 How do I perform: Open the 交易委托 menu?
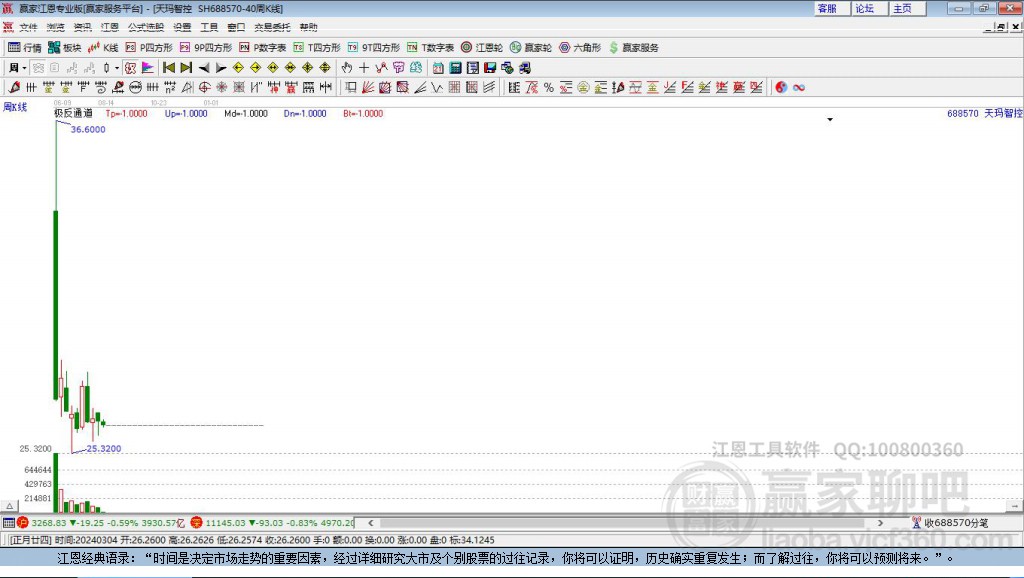pyautogui.click(x=272, y=27)
